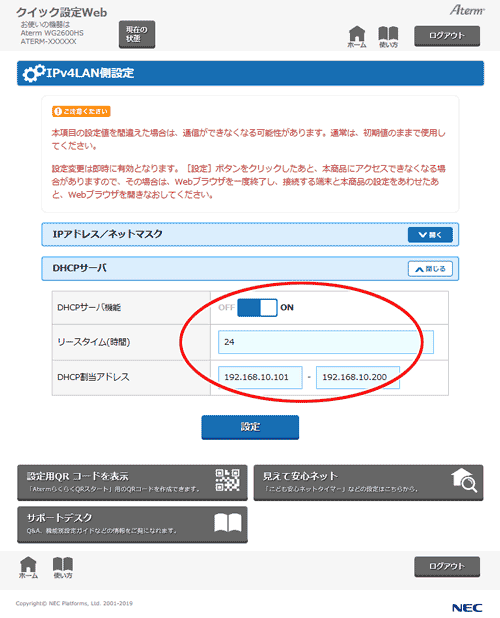Viewport: 500px width, 618px height.
Task: Click the IPアドレス/ネットマスク section title
Action: click(108, 234)
